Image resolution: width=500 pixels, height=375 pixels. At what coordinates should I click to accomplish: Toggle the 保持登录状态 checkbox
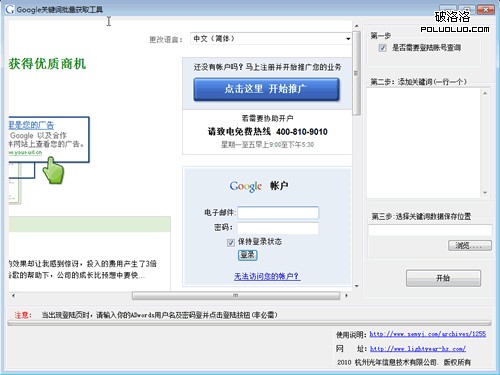(x=231, y=243)
